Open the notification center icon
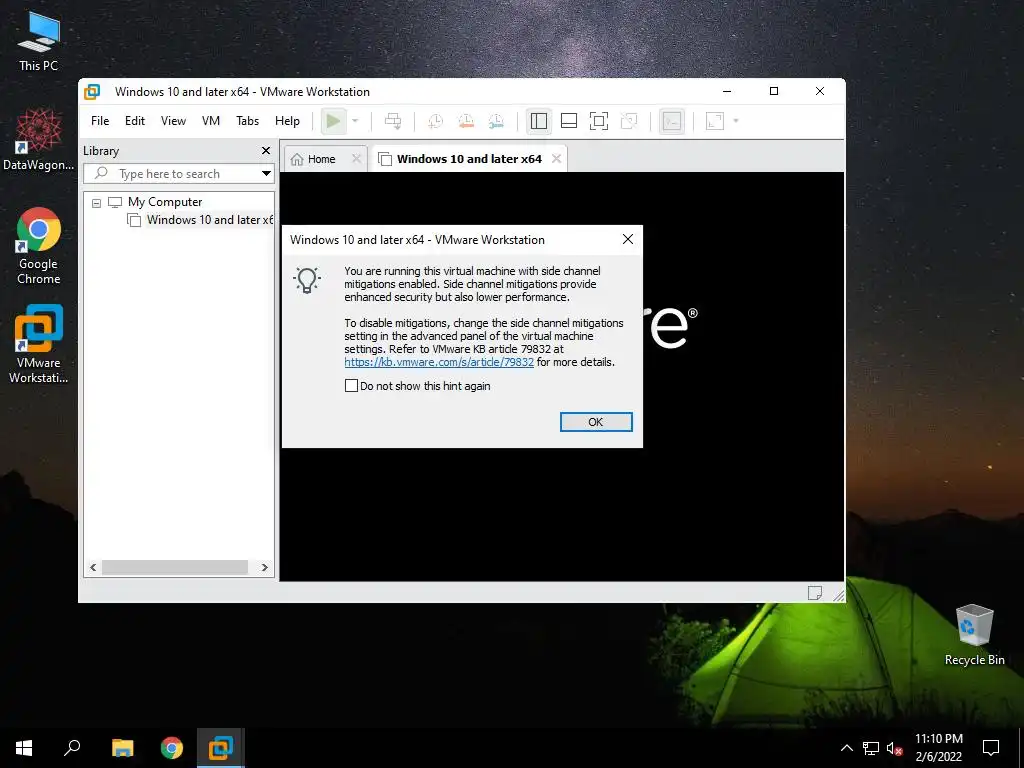The image size is (1024, 768). 991,748
